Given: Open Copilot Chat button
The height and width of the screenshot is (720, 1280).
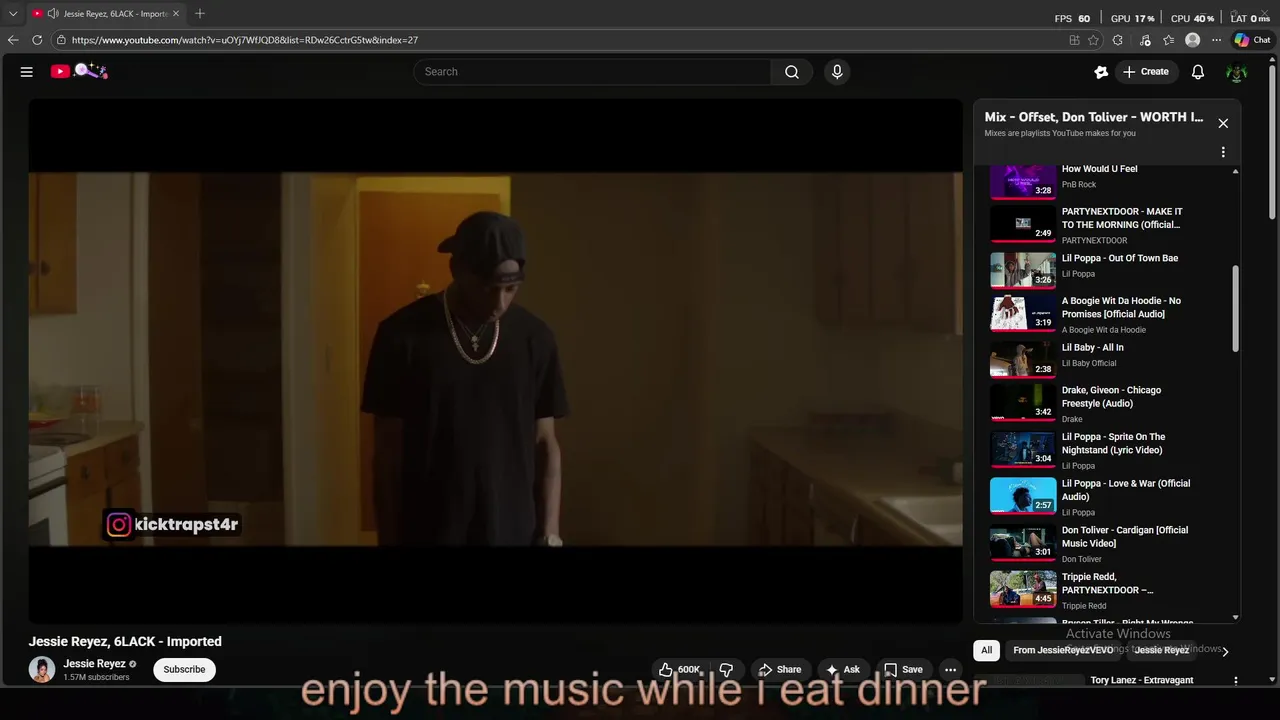Looking at the screenshot, I should point(1252,40).
